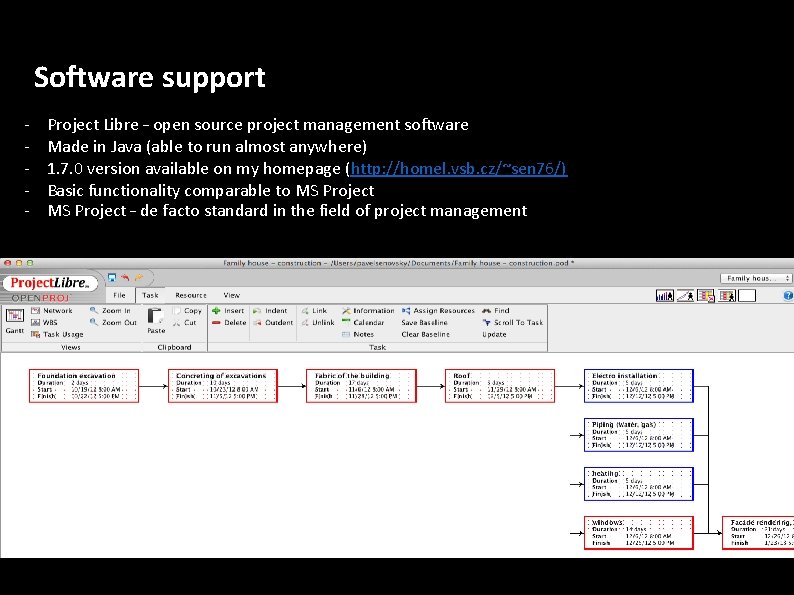The height and width of the screenshot is (595, 794).
Task: Click the undo arrow icon
Action: pyautogui.click(x=125, y=277)
